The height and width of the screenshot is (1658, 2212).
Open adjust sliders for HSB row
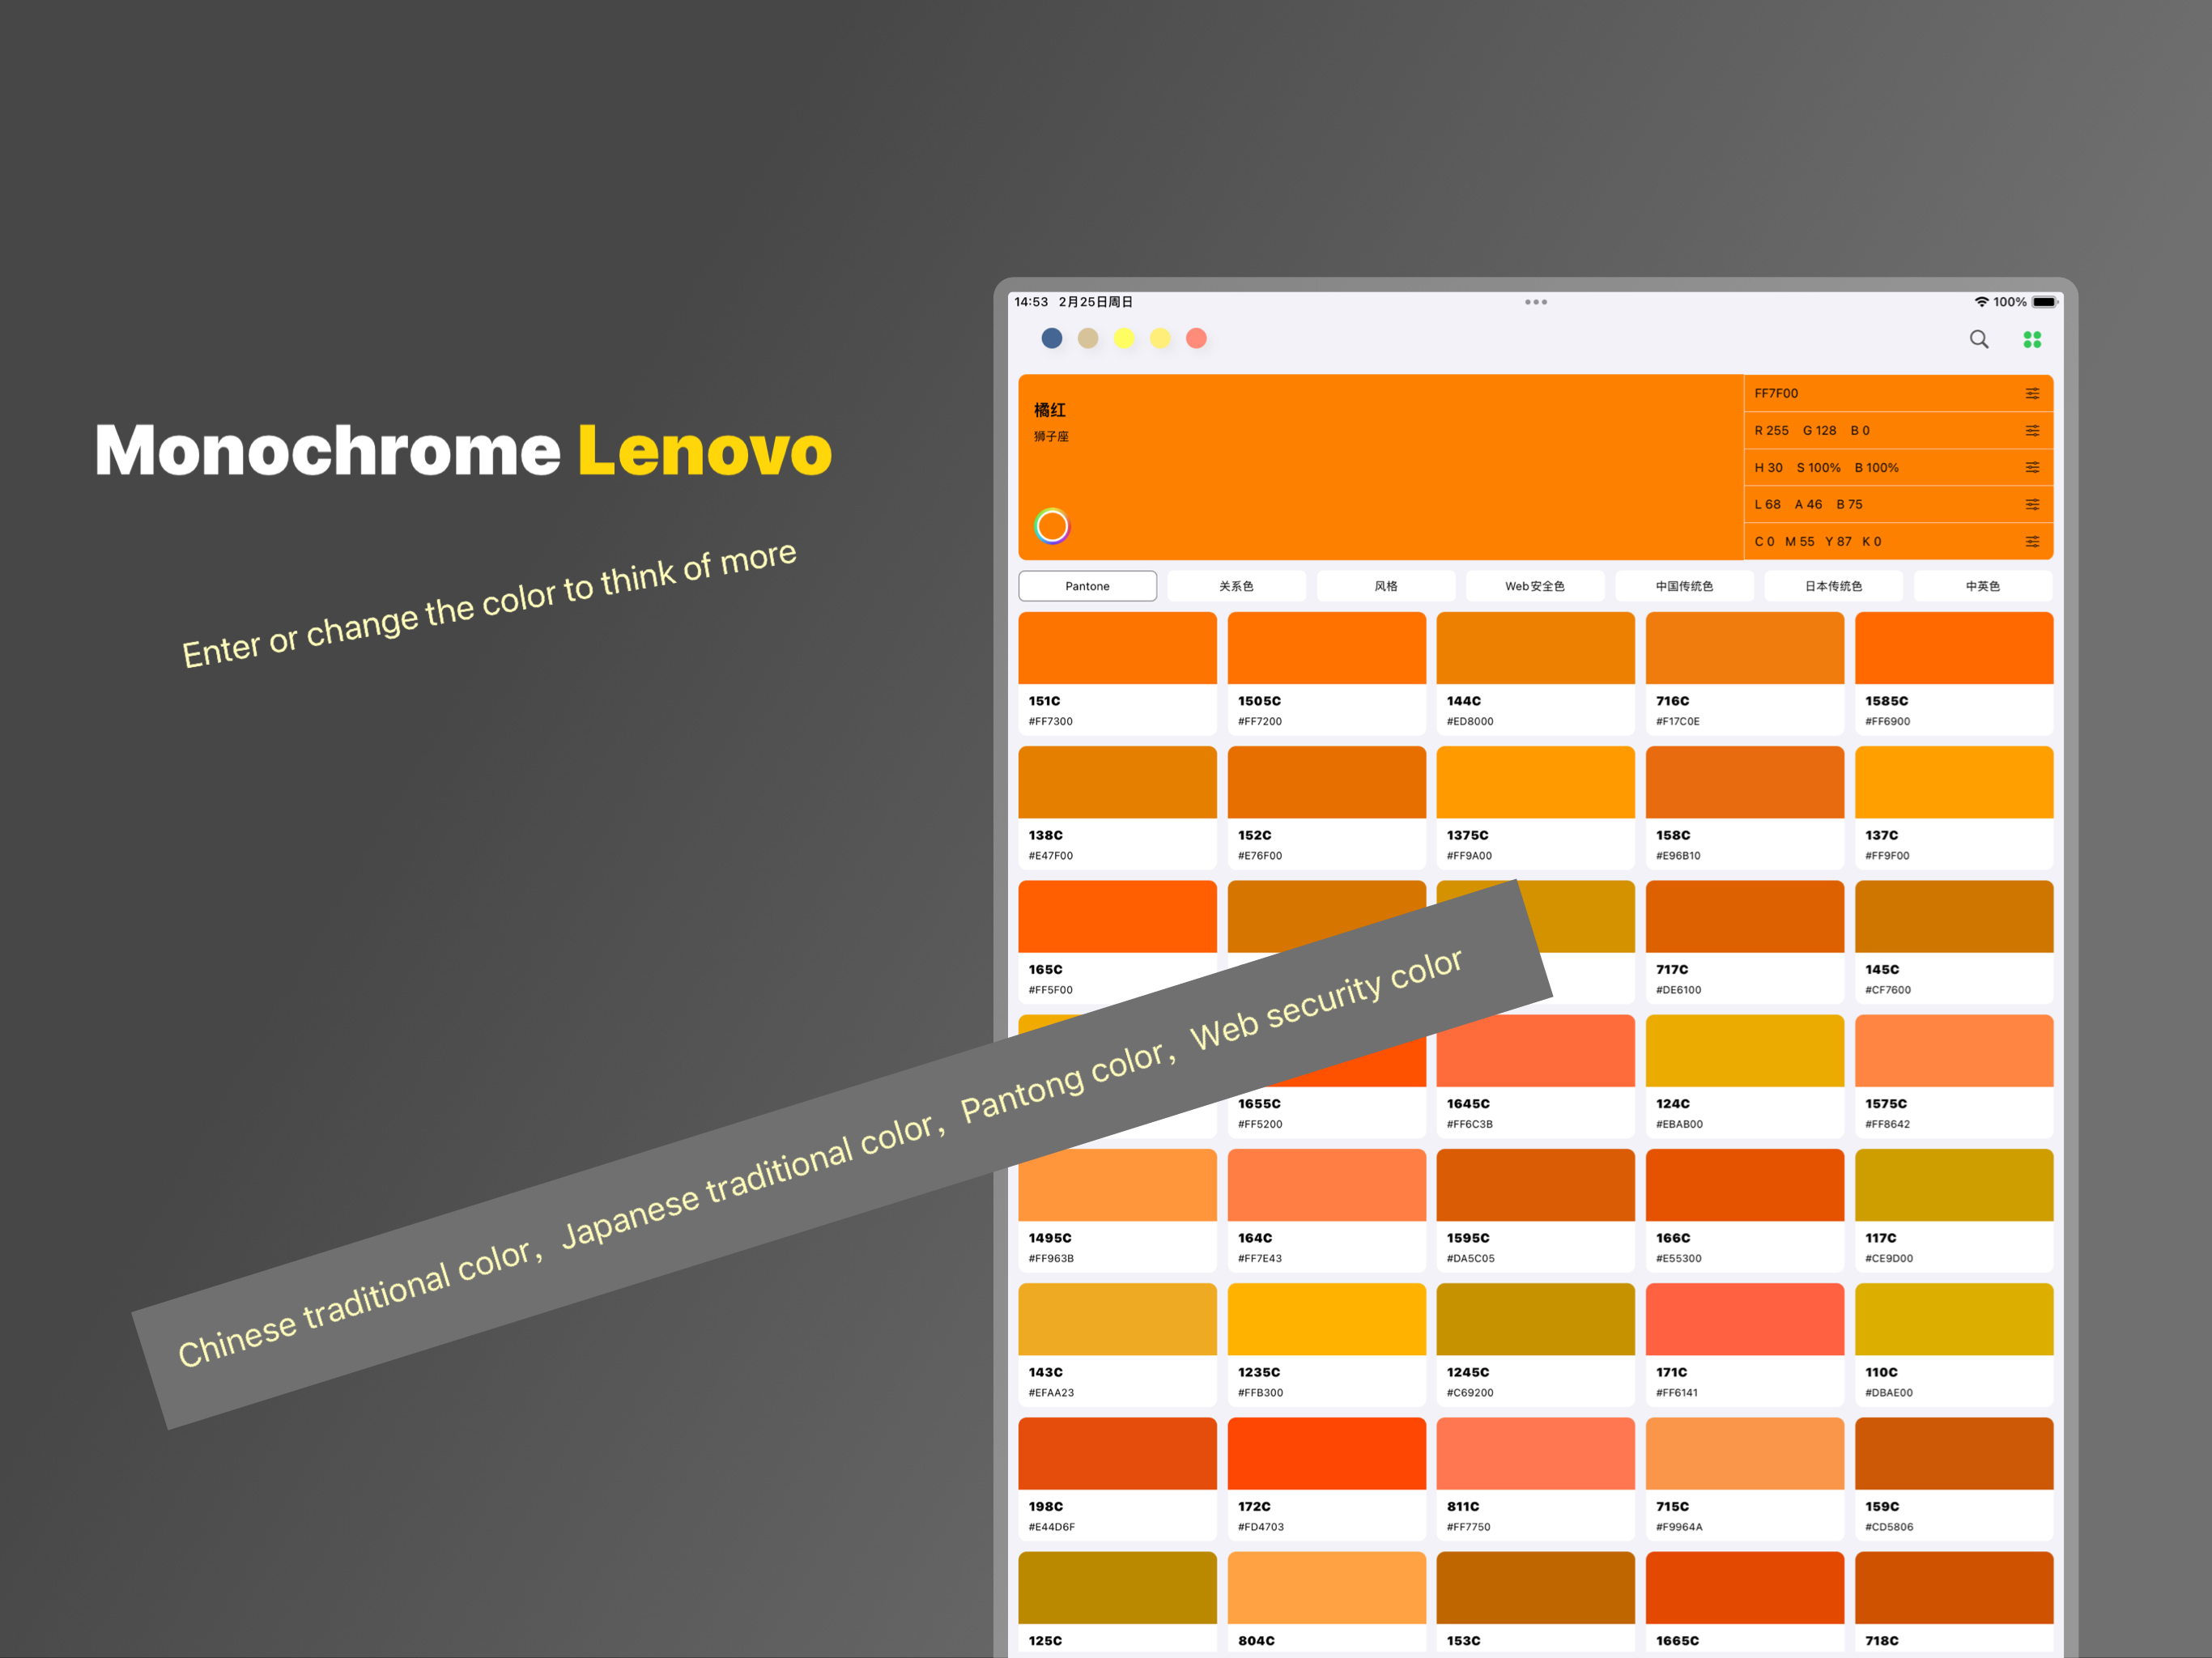[2031, 467]
